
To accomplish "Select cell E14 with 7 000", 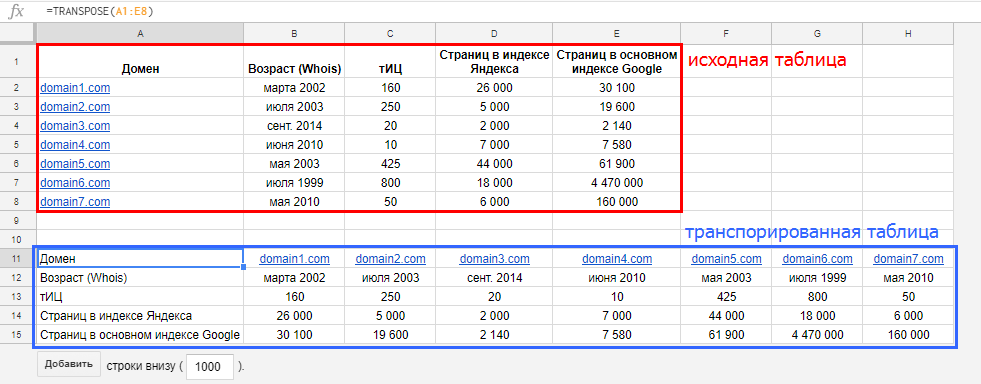I will pyautogui.click(x=617, y=316).
